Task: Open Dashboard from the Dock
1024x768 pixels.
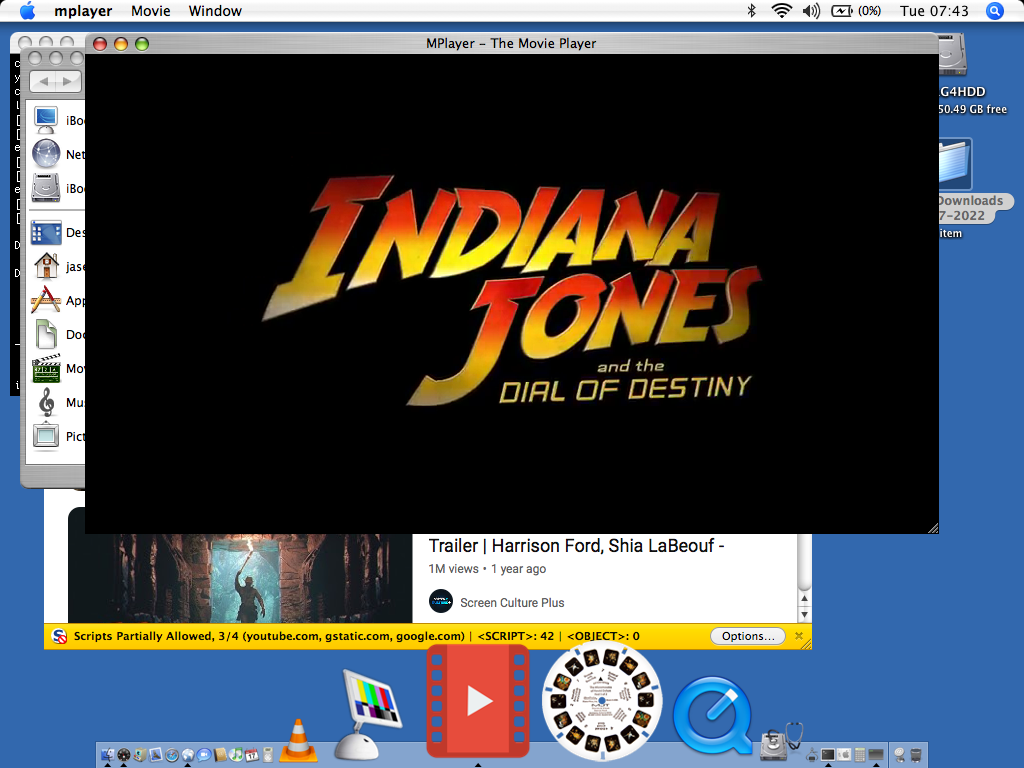Action: click(x=124, y=755)
